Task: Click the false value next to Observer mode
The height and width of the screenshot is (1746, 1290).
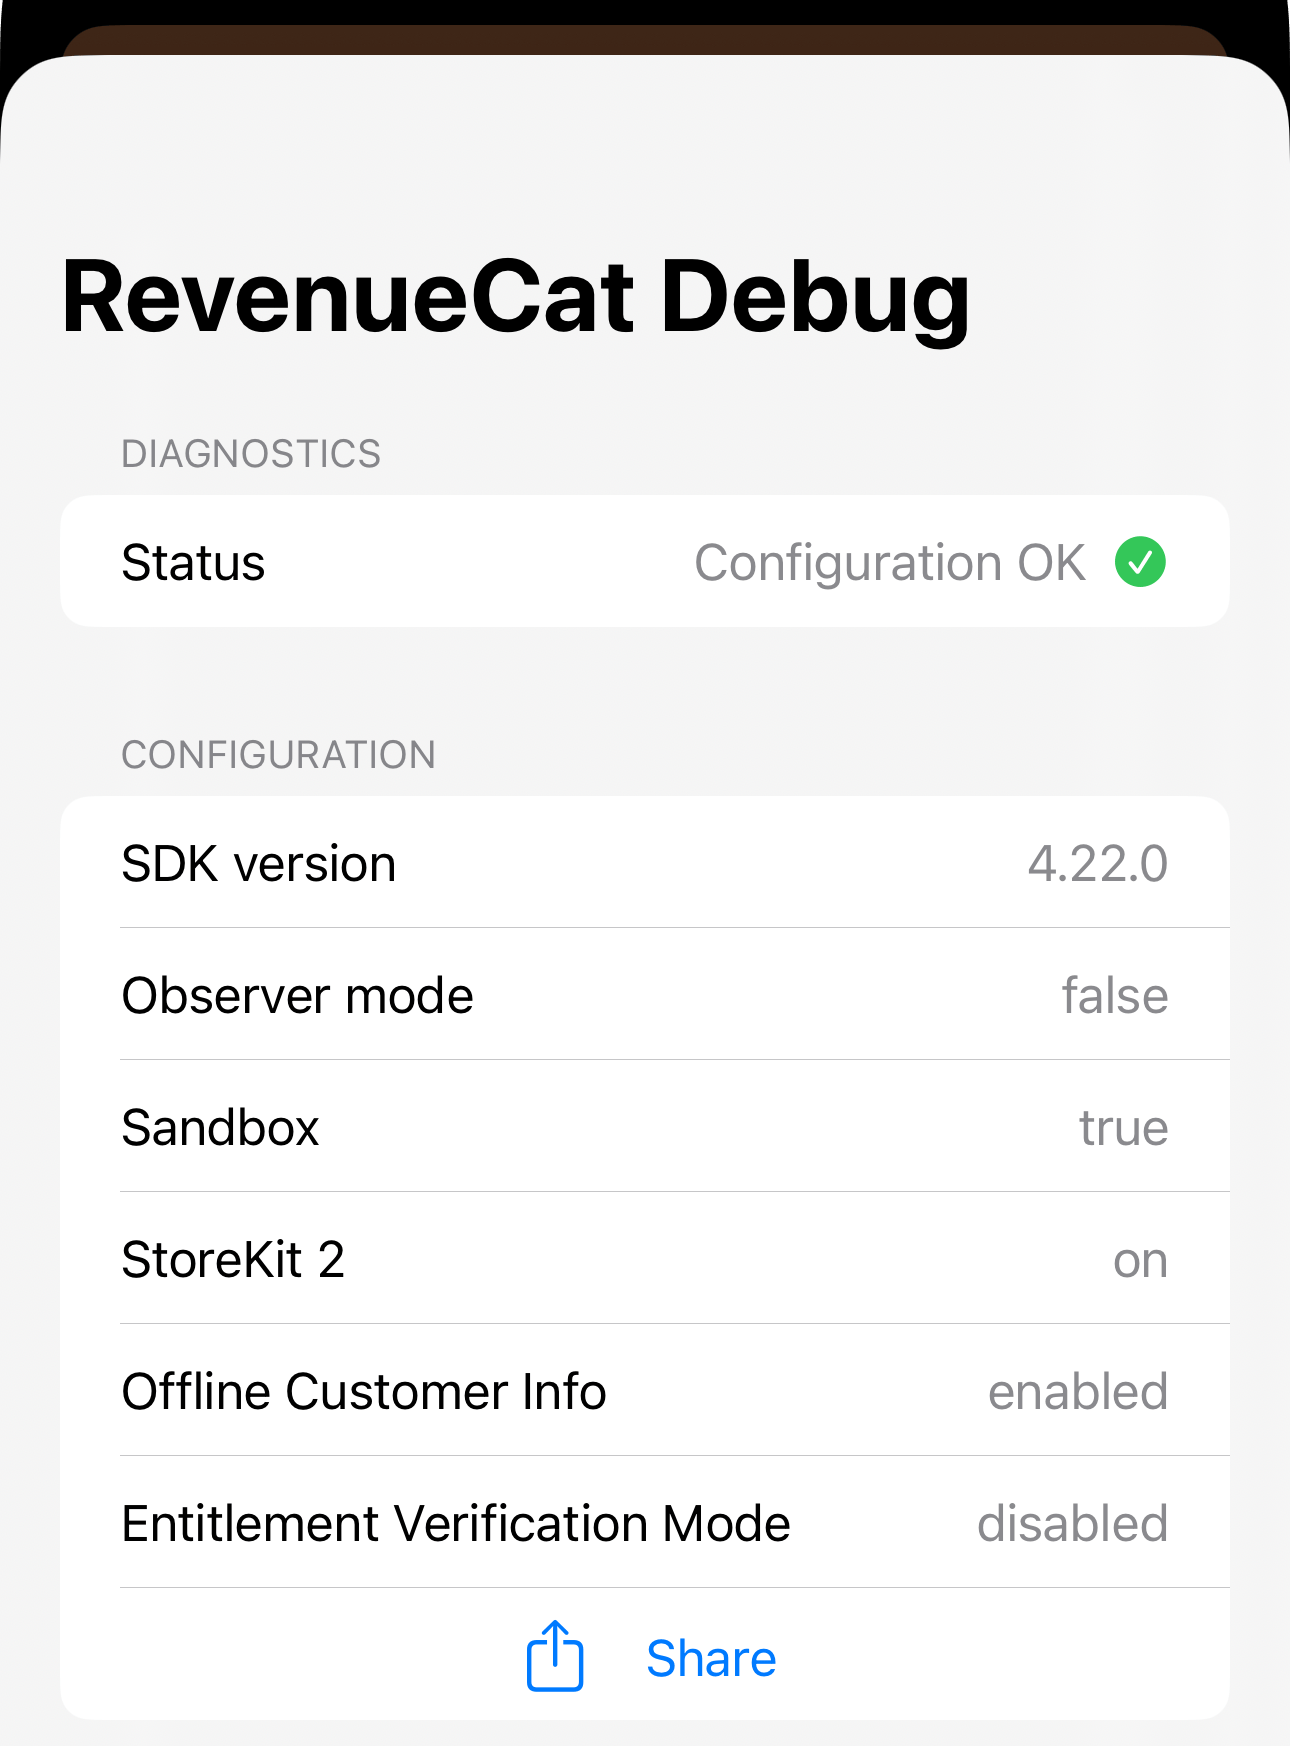Action: click(1114, 994)
